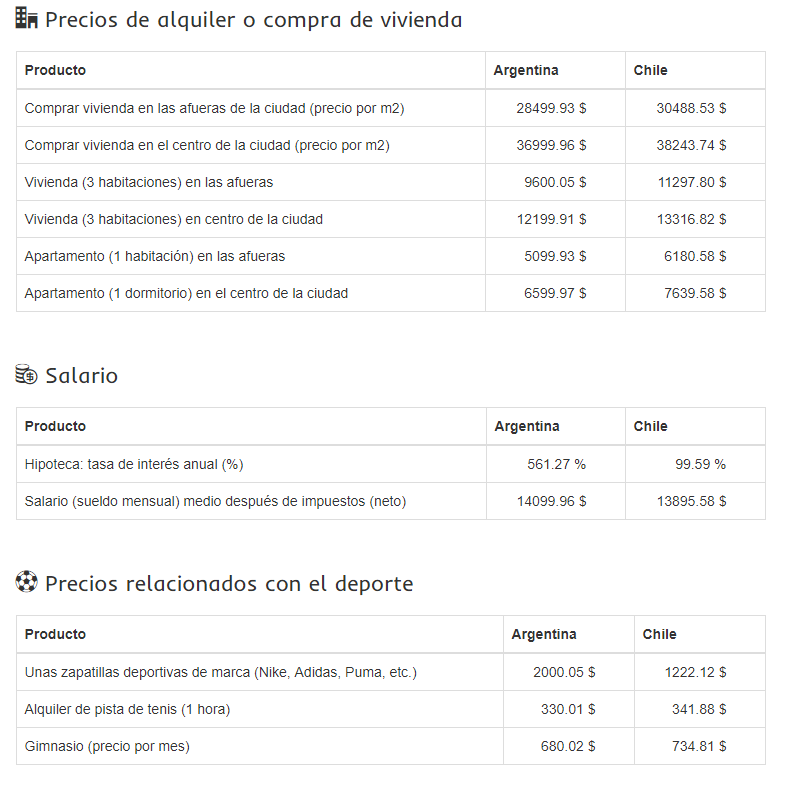This screenshot has width=793, height=794.
Task: Click the Producto column header in sports table
Action: click(55, 634)
